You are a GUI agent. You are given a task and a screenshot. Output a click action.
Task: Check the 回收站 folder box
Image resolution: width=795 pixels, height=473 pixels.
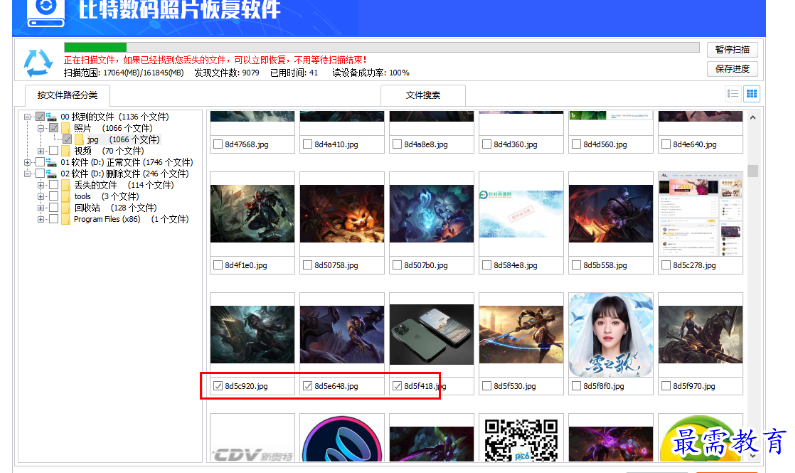[53, 208]
